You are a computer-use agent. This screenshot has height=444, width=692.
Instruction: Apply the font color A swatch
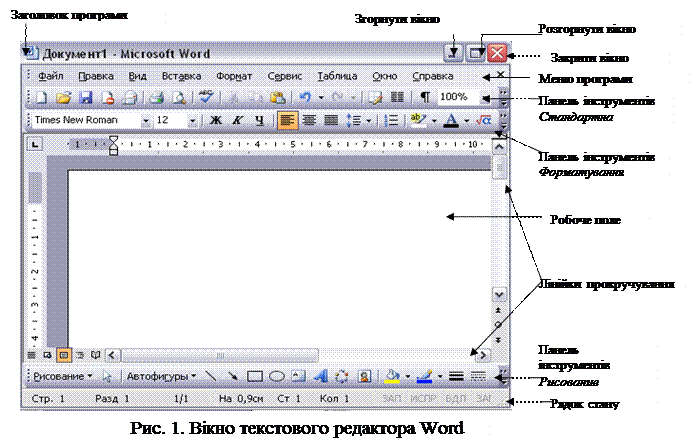click(451, 120)
